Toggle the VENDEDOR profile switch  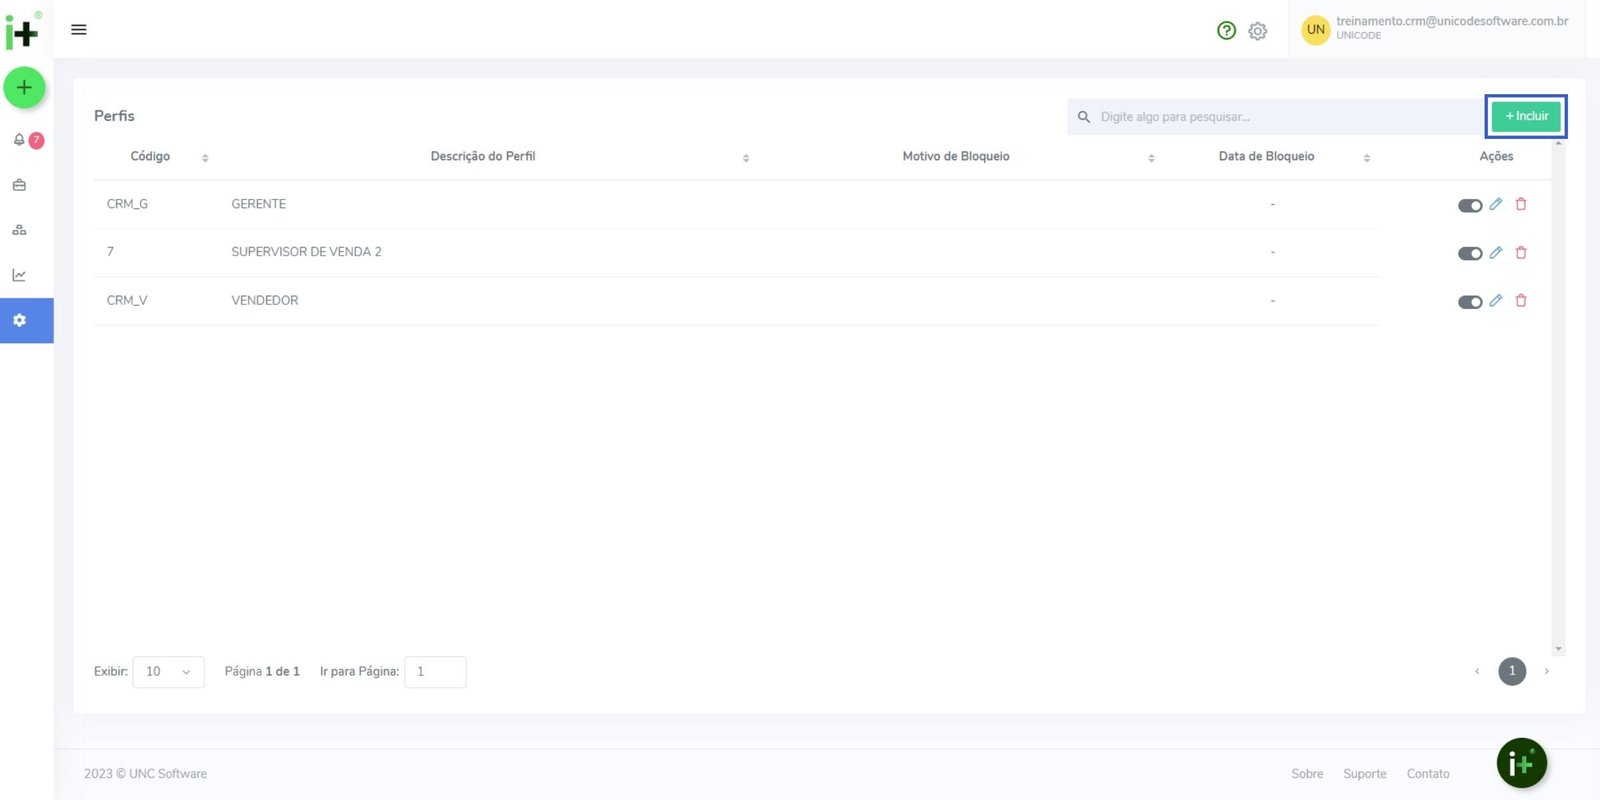coord(1469,302)
